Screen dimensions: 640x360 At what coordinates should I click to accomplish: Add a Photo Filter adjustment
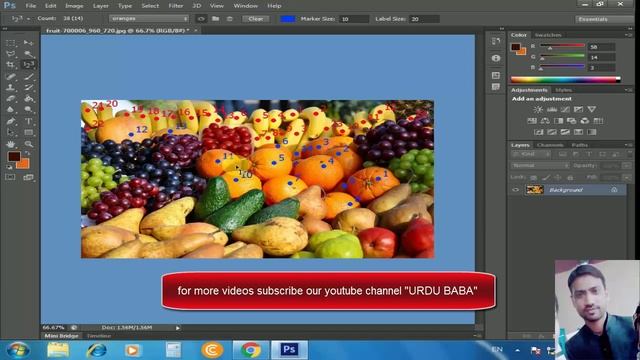coord(571,121)
